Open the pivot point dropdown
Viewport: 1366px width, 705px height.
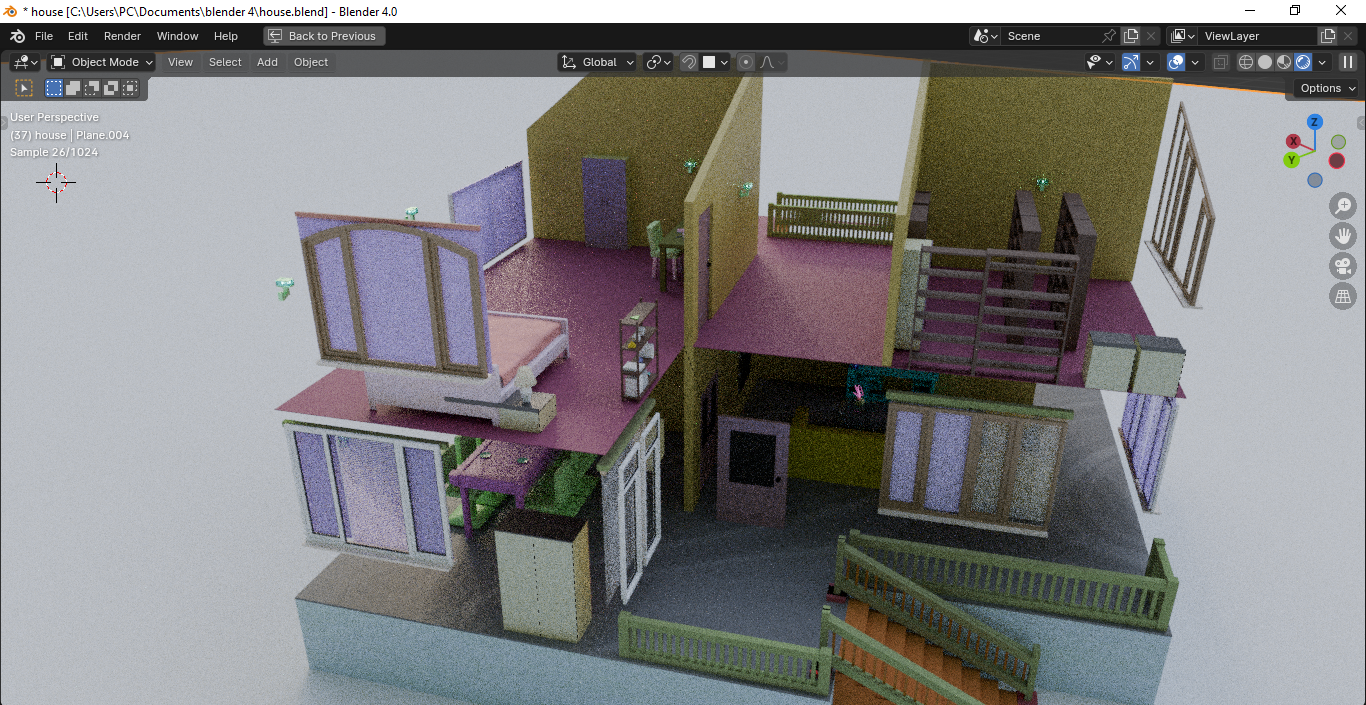click(658, 62)
